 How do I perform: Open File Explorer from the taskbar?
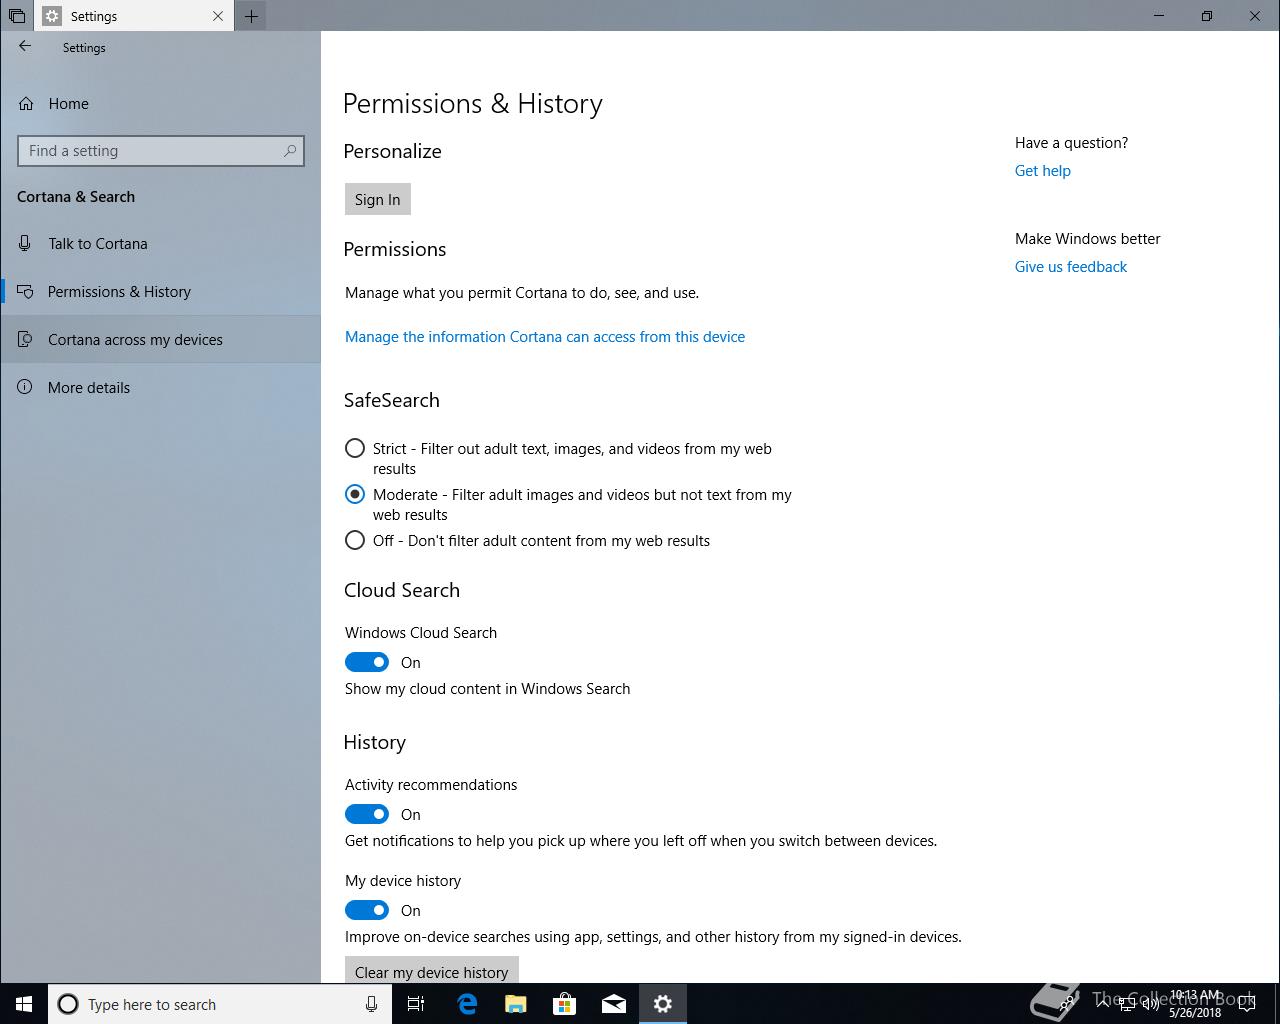(x=516, y=1004)
